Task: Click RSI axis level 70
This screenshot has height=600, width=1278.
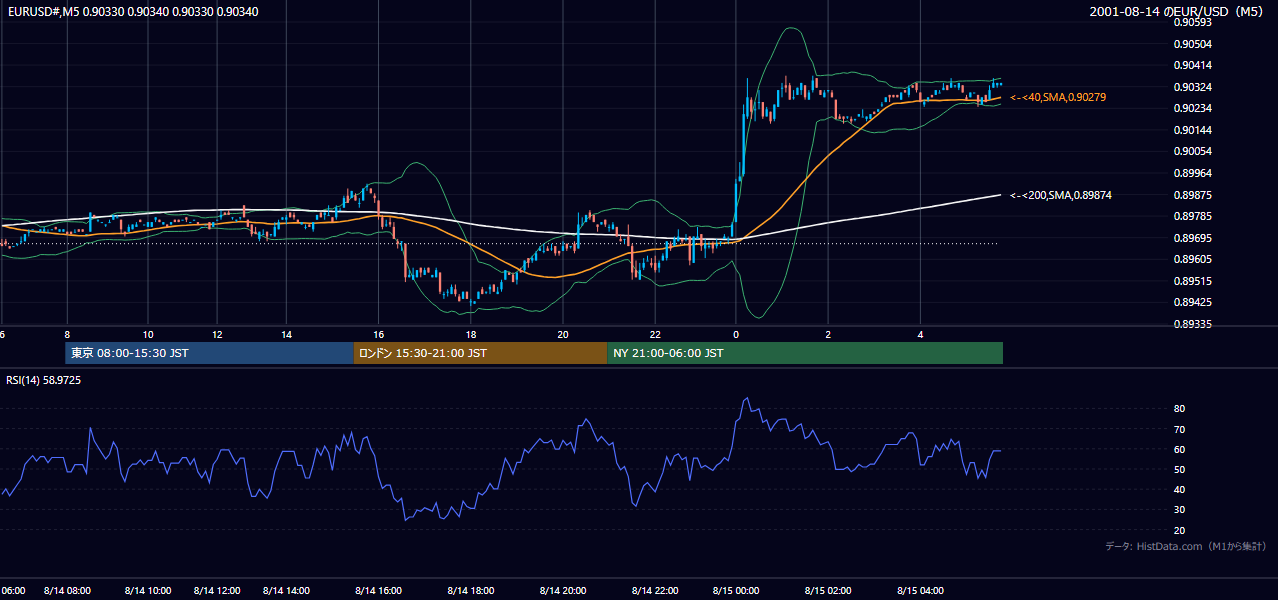Action: [x=1179, y=429]
